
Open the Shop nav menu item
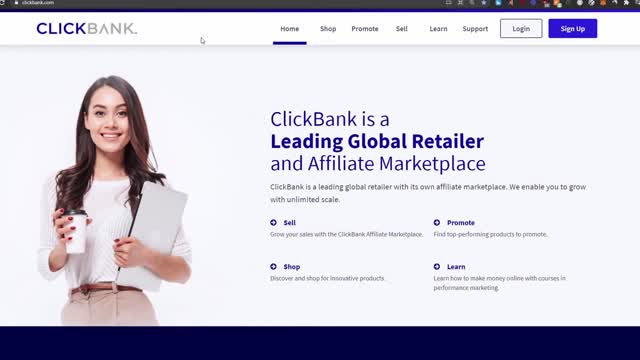[x=328, y=29]
